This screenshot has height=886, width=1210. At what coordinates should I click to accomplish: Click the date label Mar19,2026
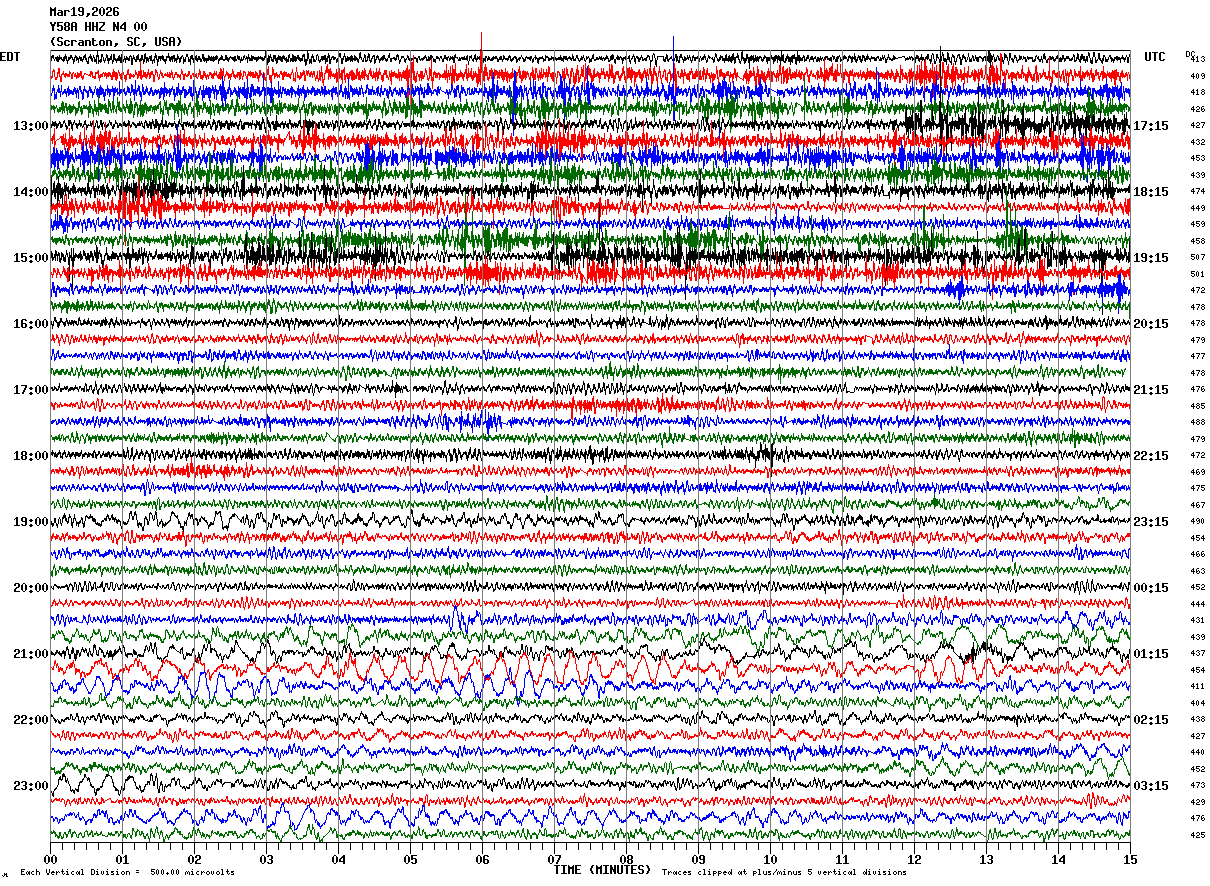(84, 12)
